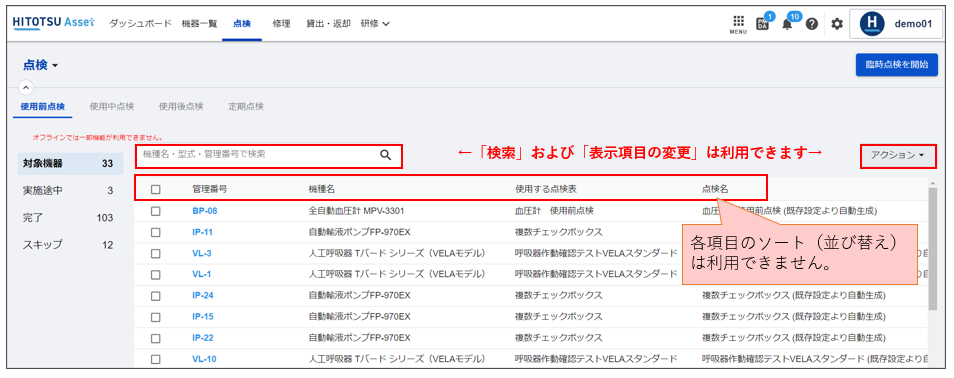Viewport: 954px width, 378px height.
Task: Open the IP-22 management number link
Action: [x=203, y=338]
